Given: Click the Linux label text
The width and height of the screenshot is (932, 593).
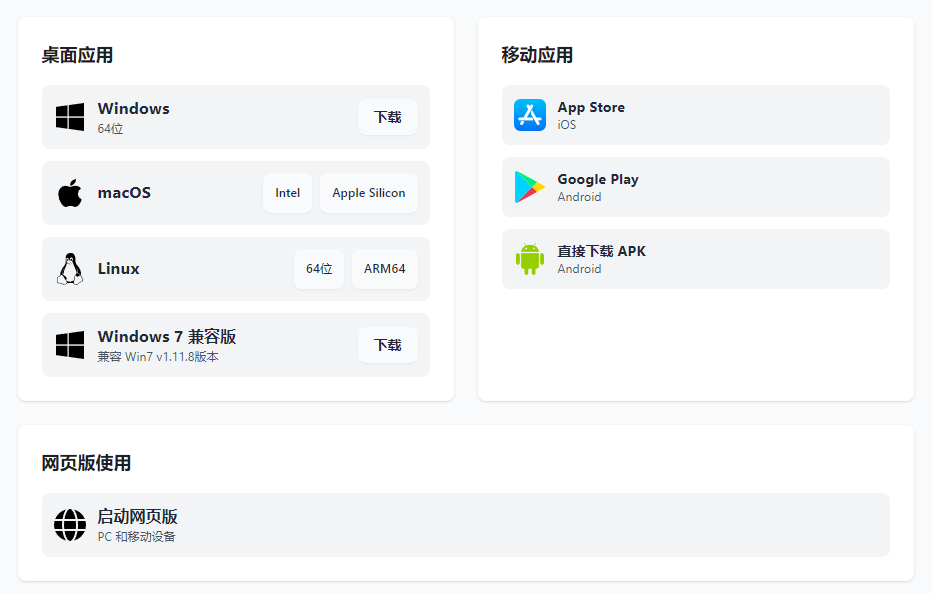Looking at the screenshot, I should tap(118, 269).
